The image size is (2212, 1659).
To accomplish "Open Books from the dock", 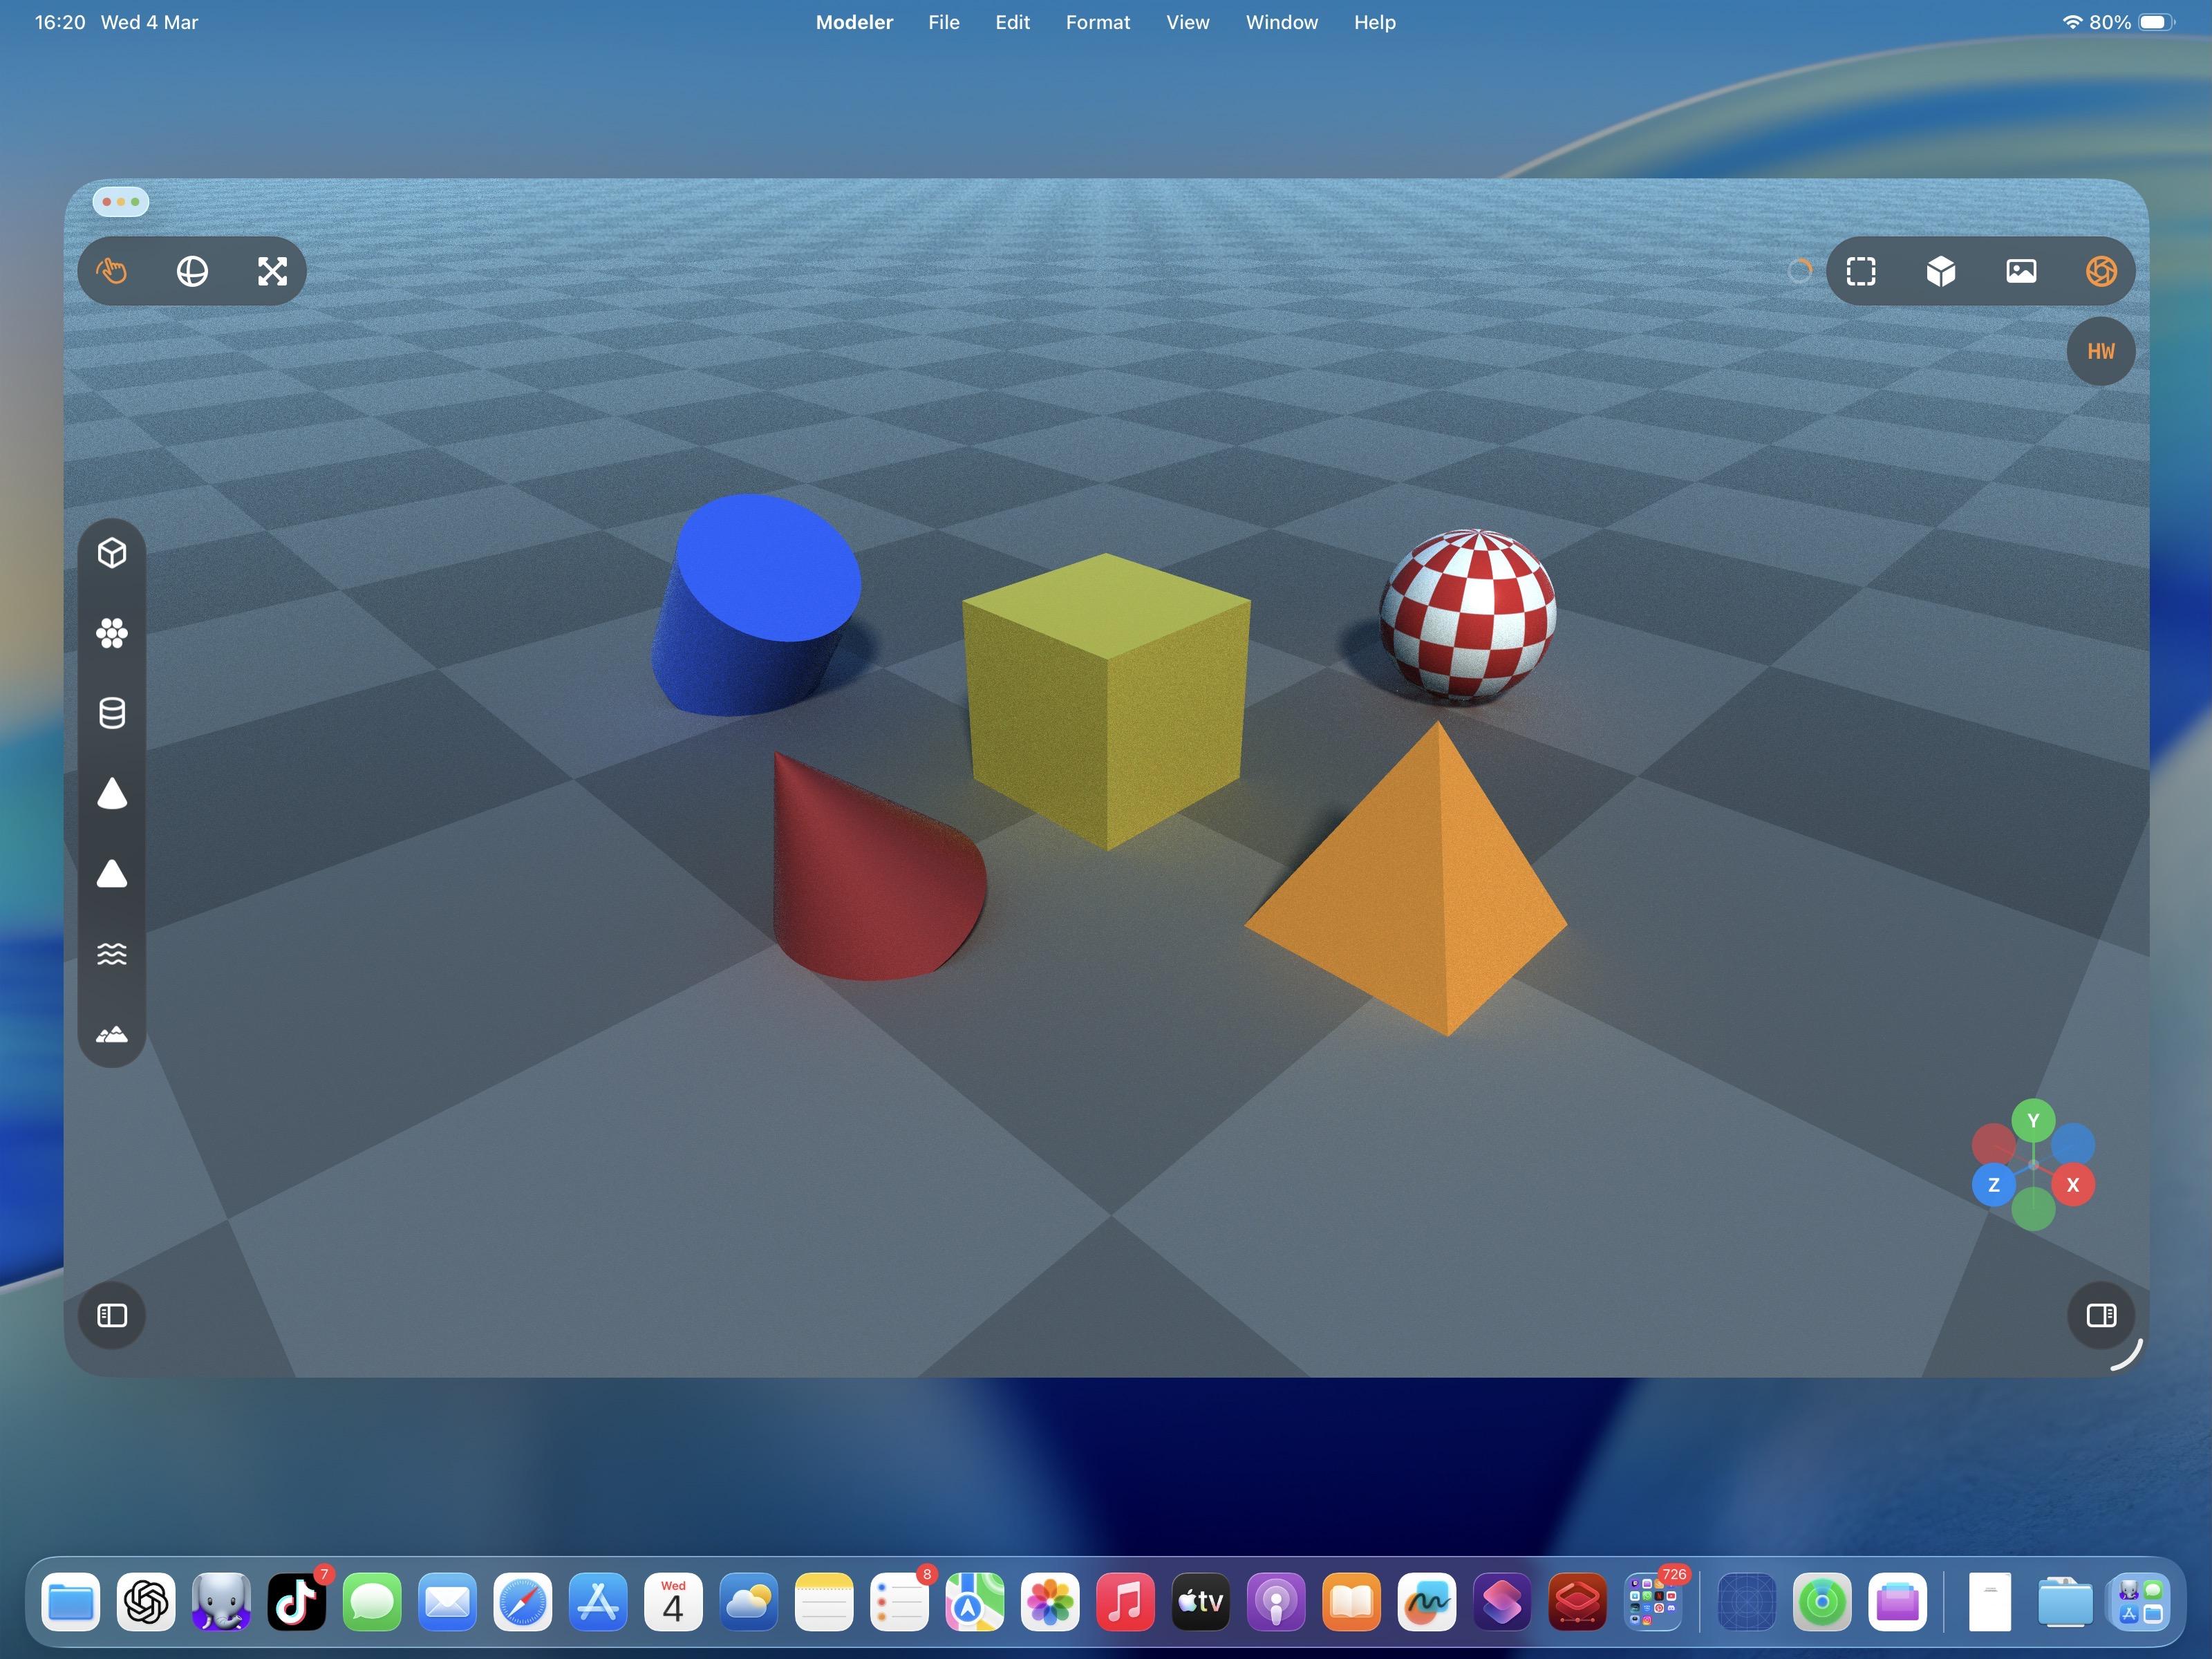I will [1351, 1603].
